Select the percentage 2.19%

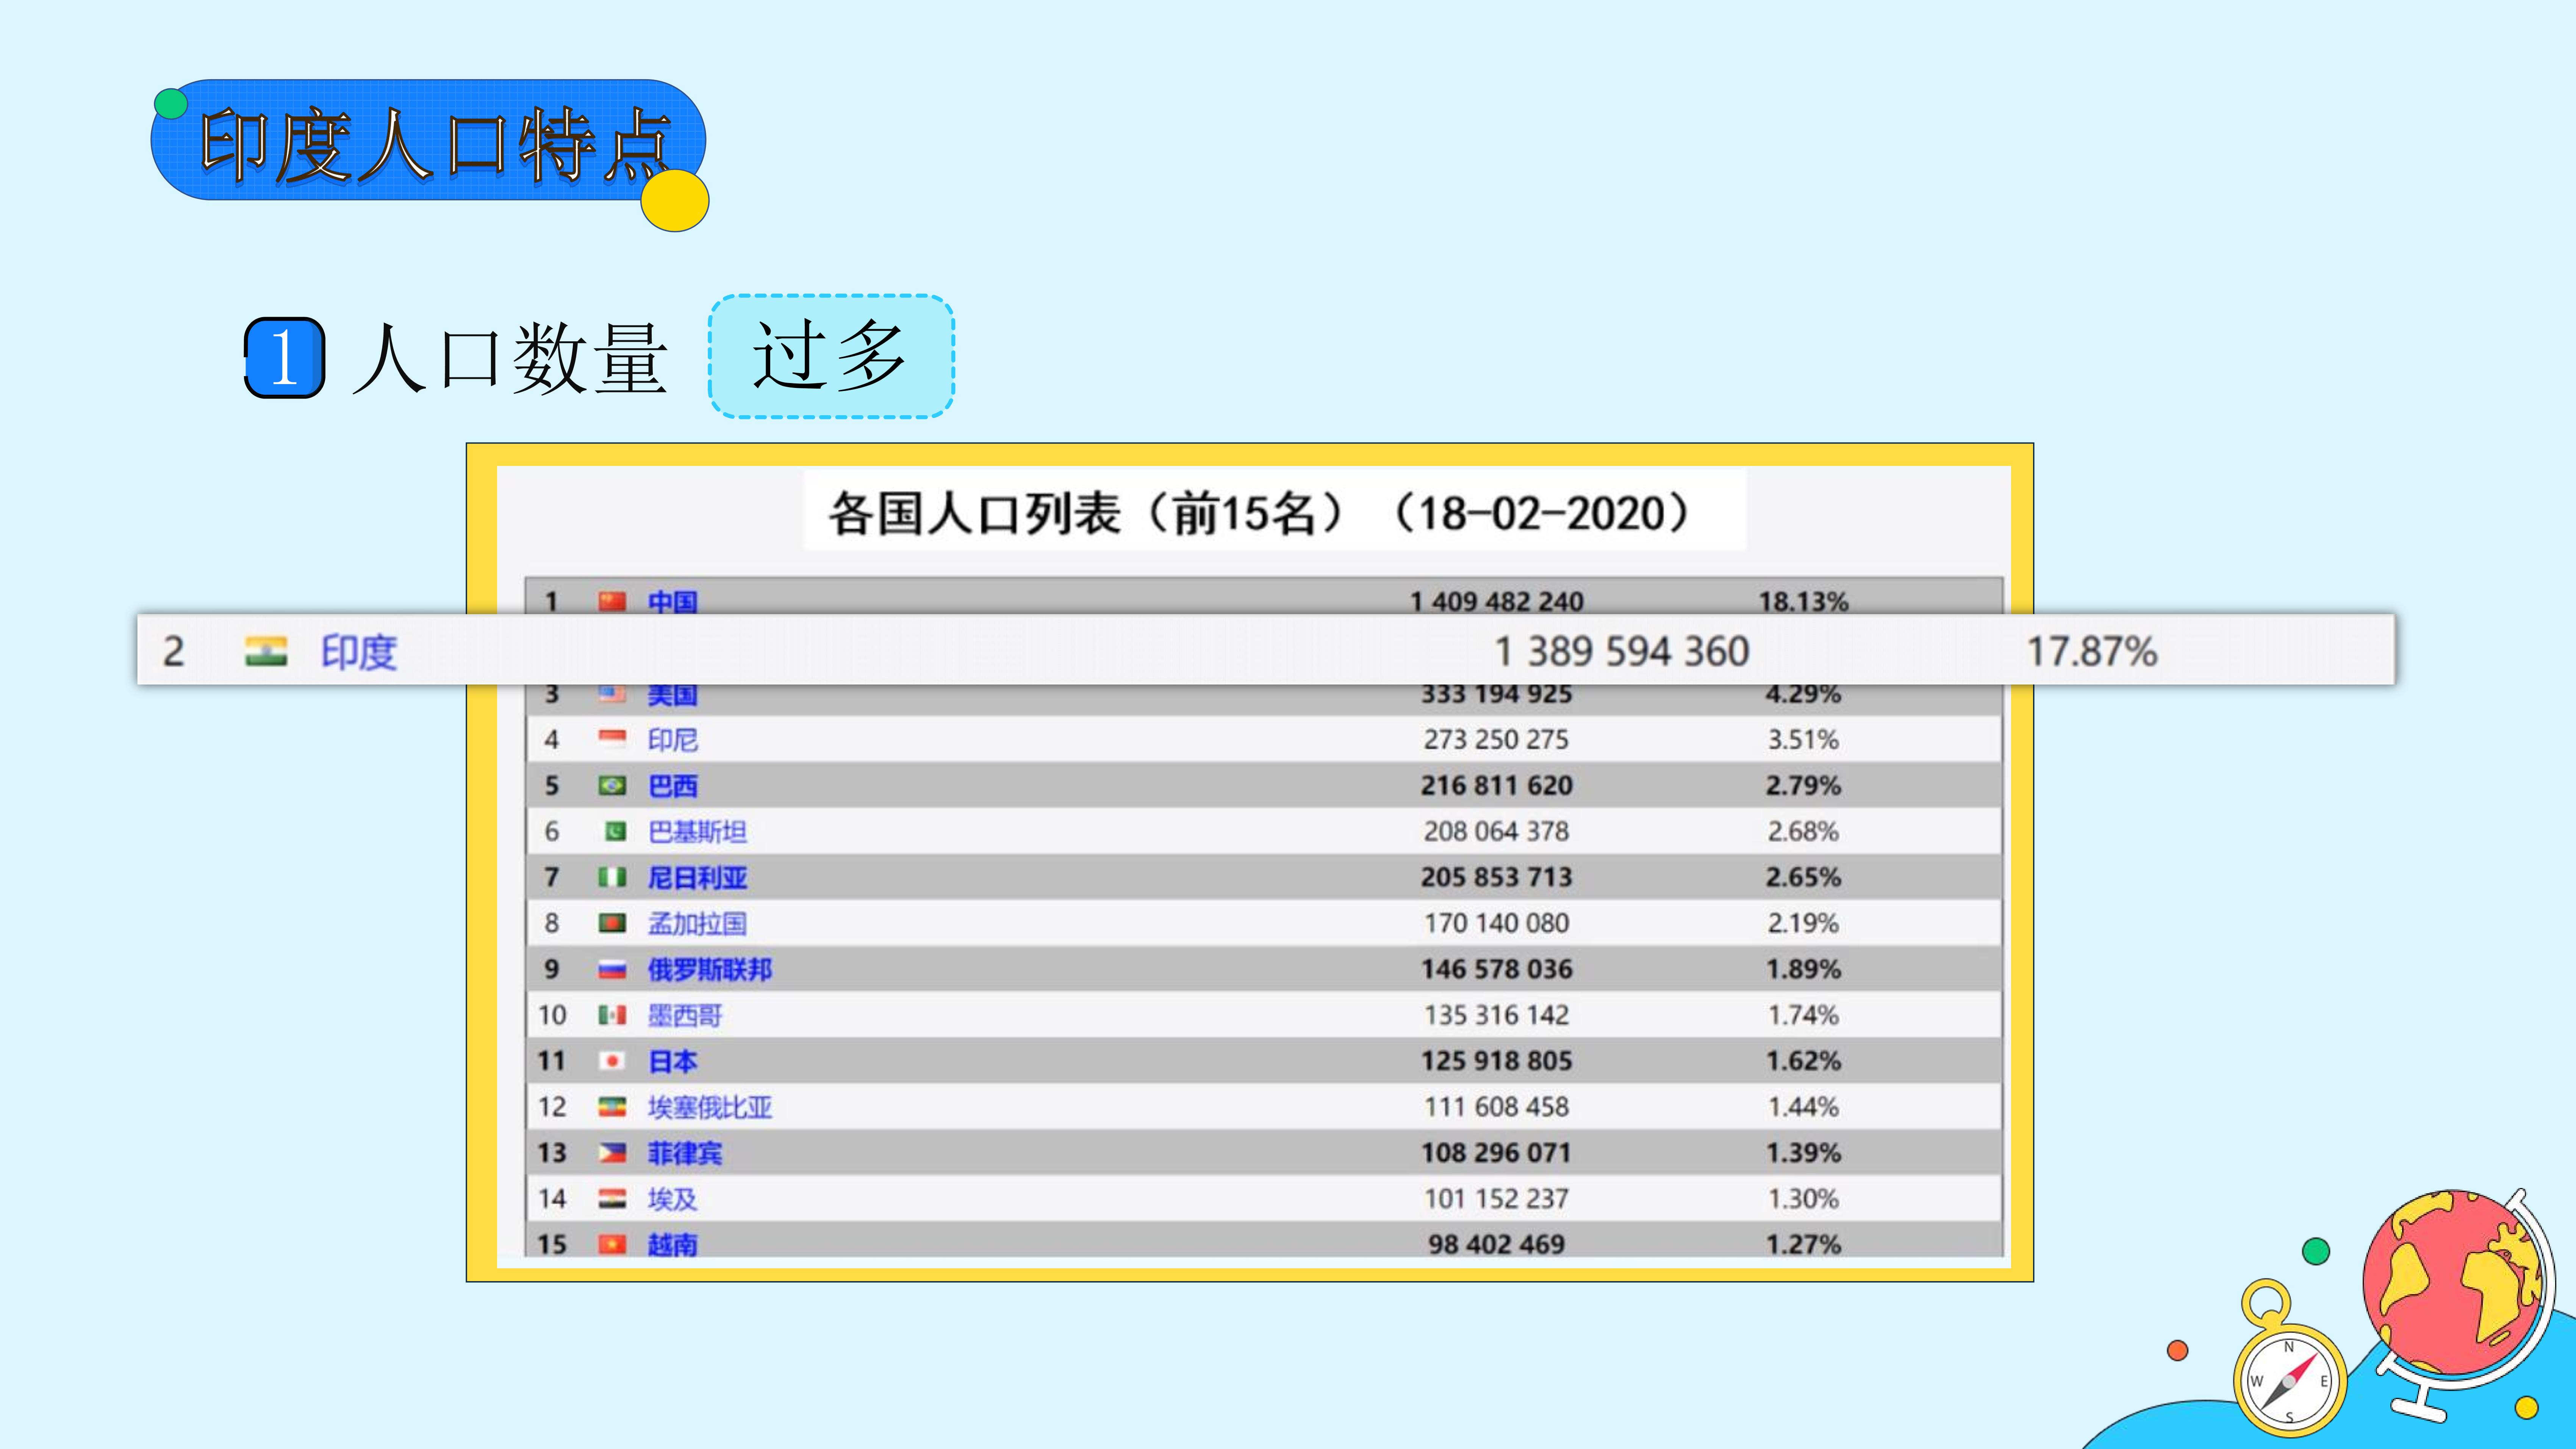1803,924
